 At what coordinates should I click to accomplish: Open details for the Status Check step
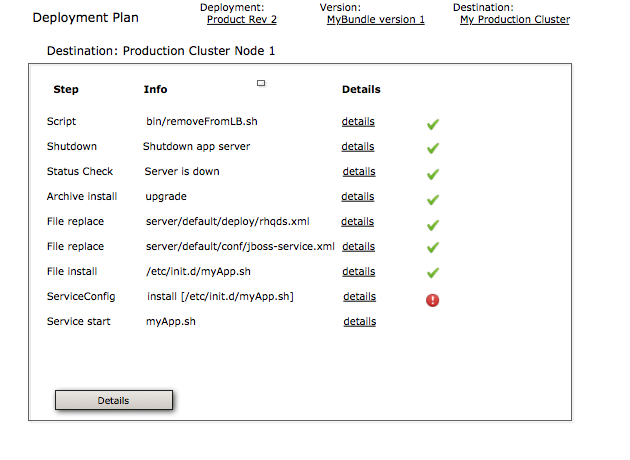coord(359,172)
